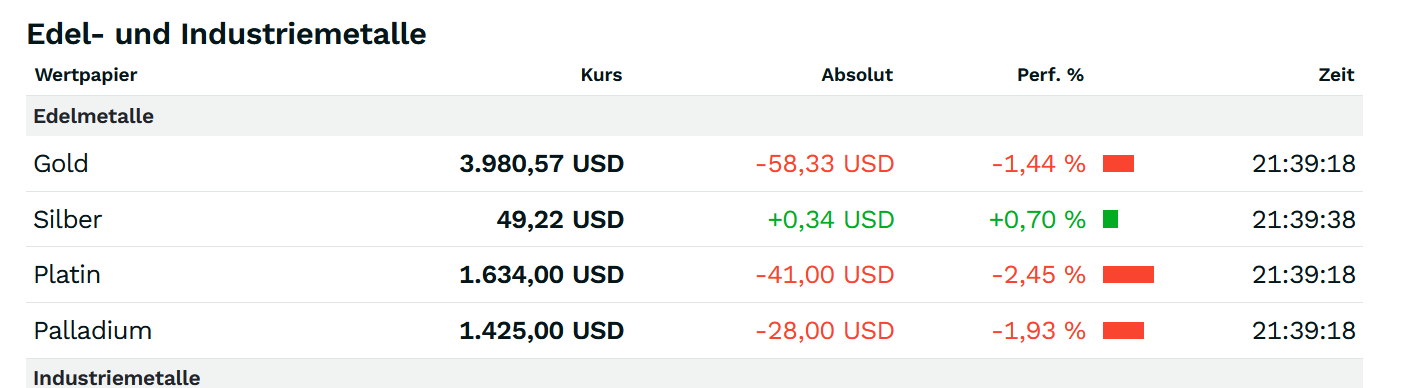This screenshot has height=388, width=1409.
Task: Select the Industriemetalle section header row
Action: pos(694,374)
